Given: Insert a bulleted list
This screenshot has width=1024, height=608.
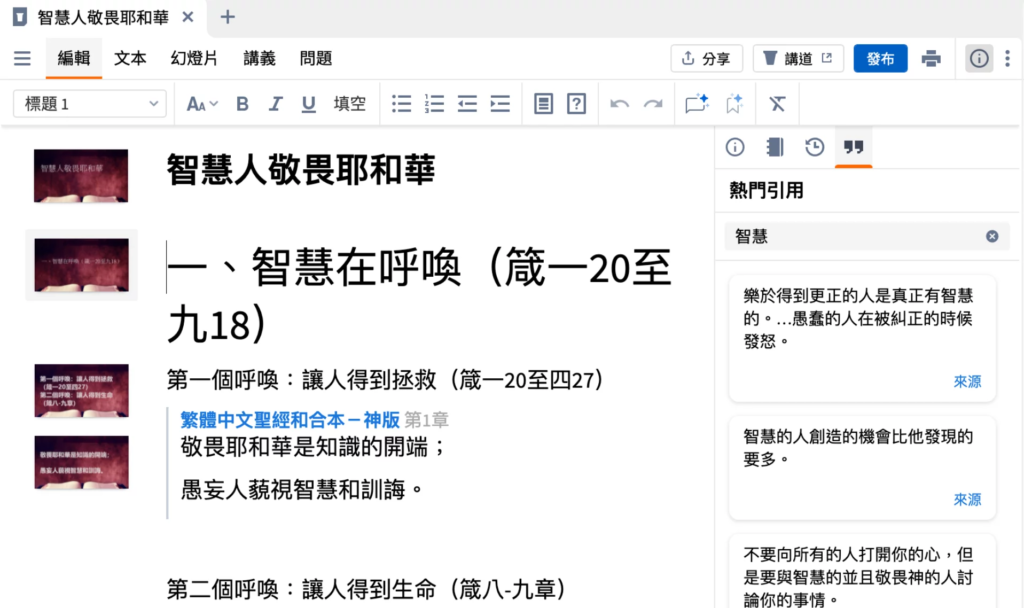Looking at the screenshot, I should [x=401, y=104].
